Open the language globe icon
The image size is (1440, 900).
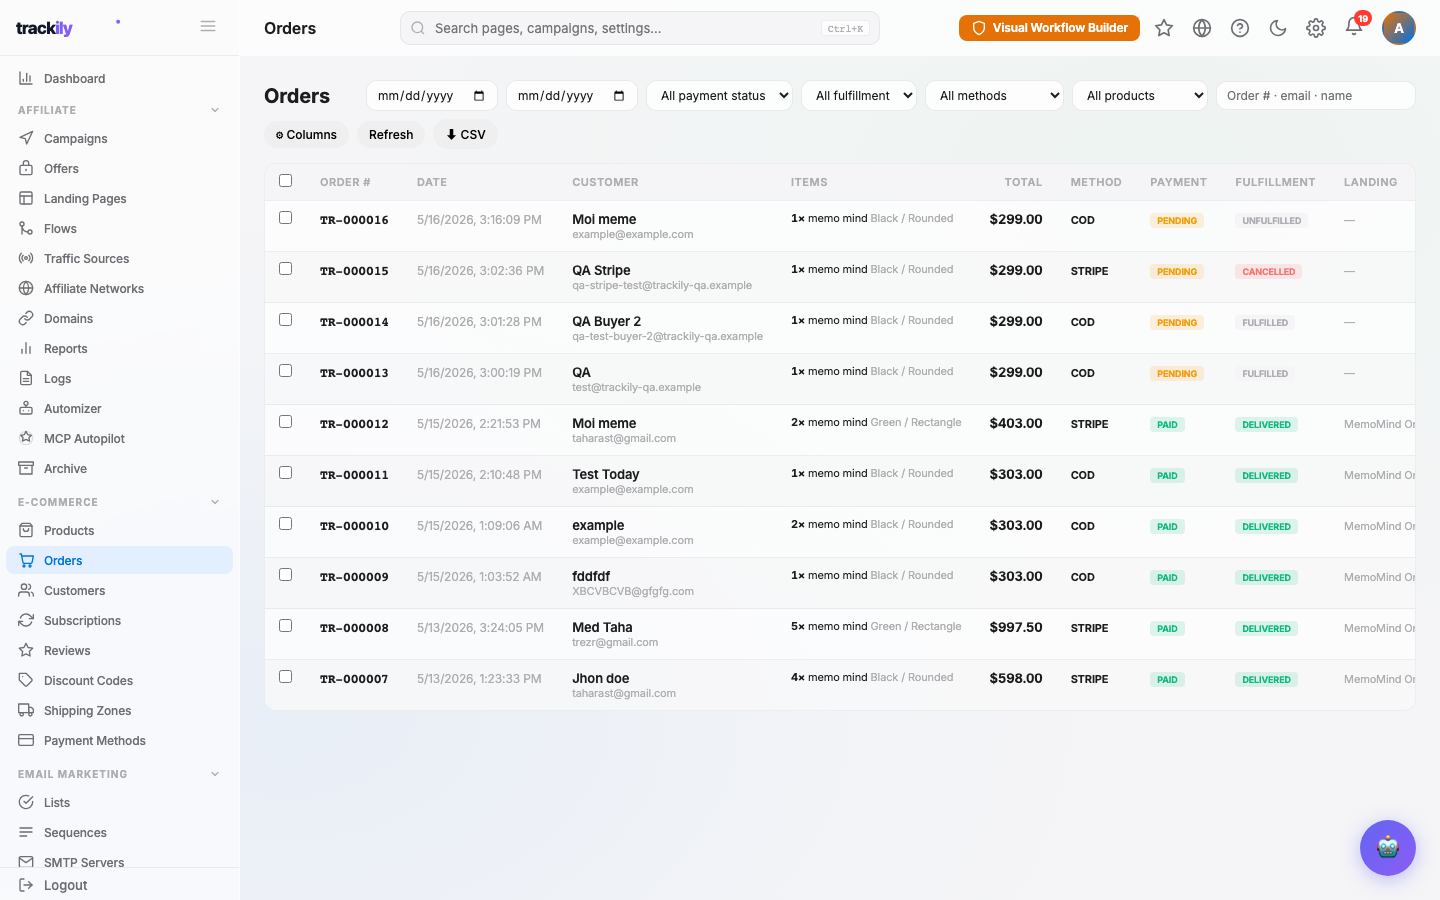click(x=1202, y=28)
